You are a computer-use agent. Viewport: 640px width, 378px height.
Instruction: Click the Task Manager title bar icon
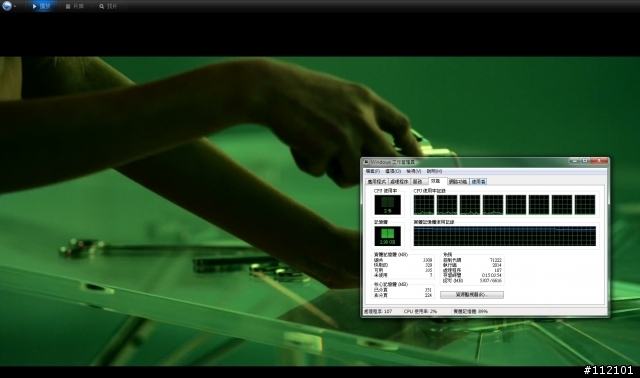[366, 162]
